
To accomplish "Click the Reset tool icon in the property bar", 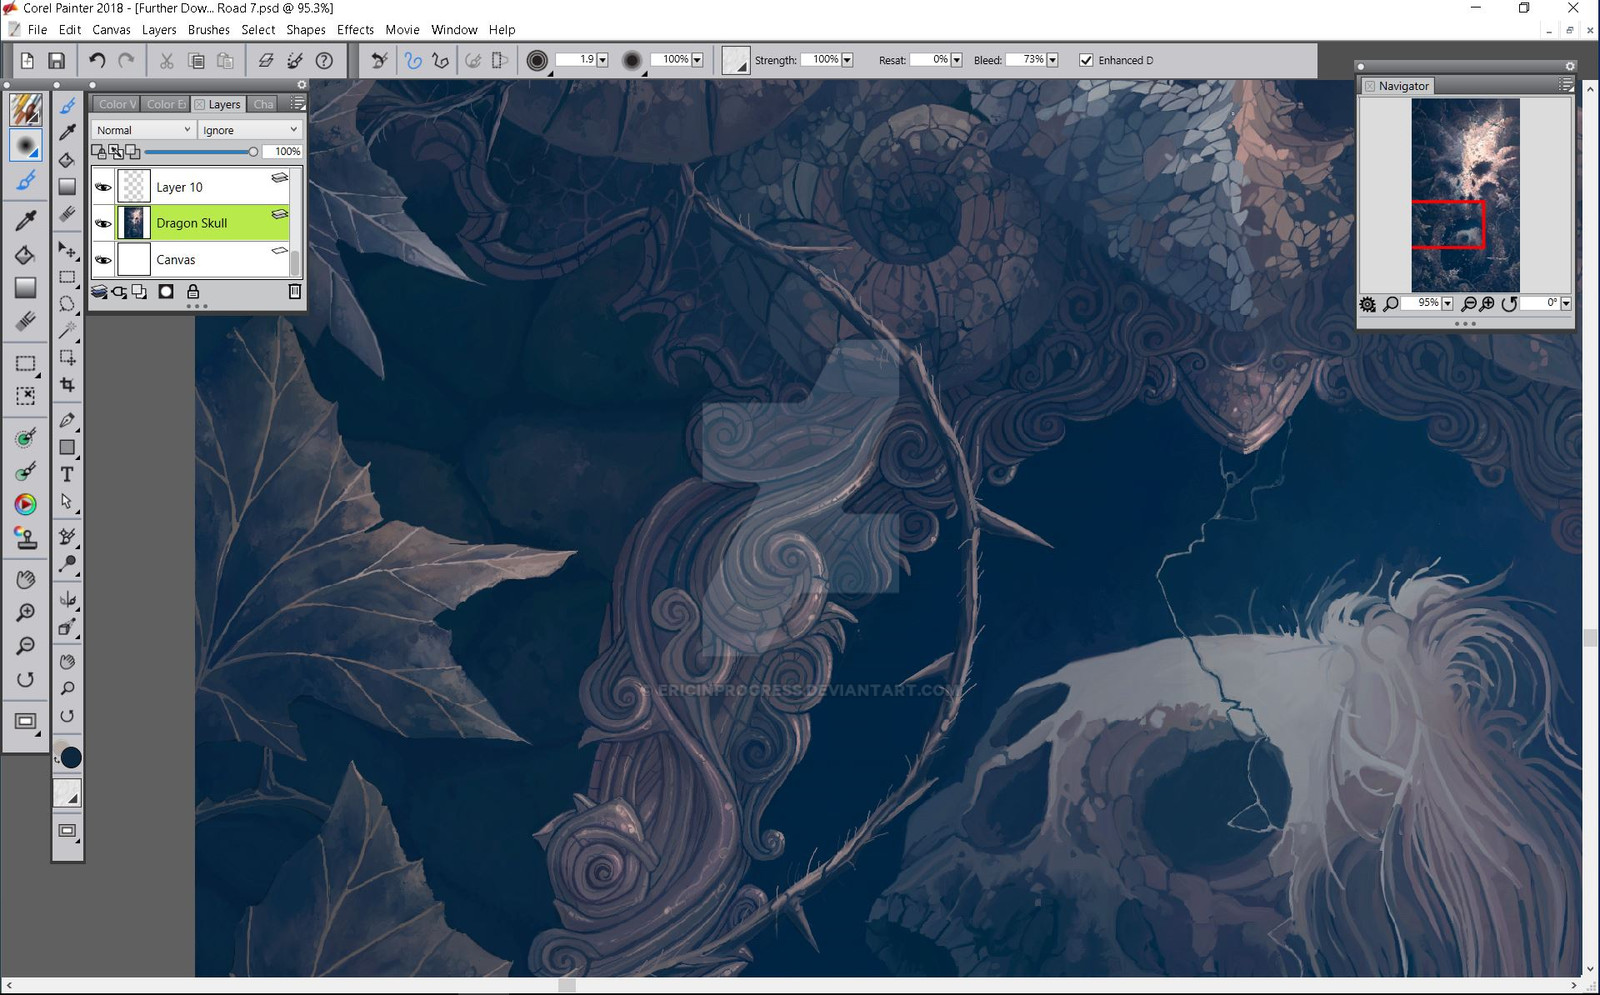I will (379, 61).
